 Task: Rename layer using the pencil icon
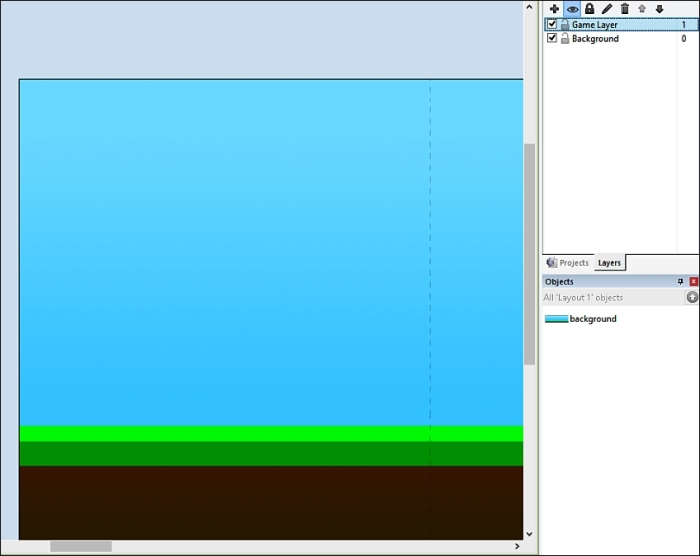click(607, 8)
